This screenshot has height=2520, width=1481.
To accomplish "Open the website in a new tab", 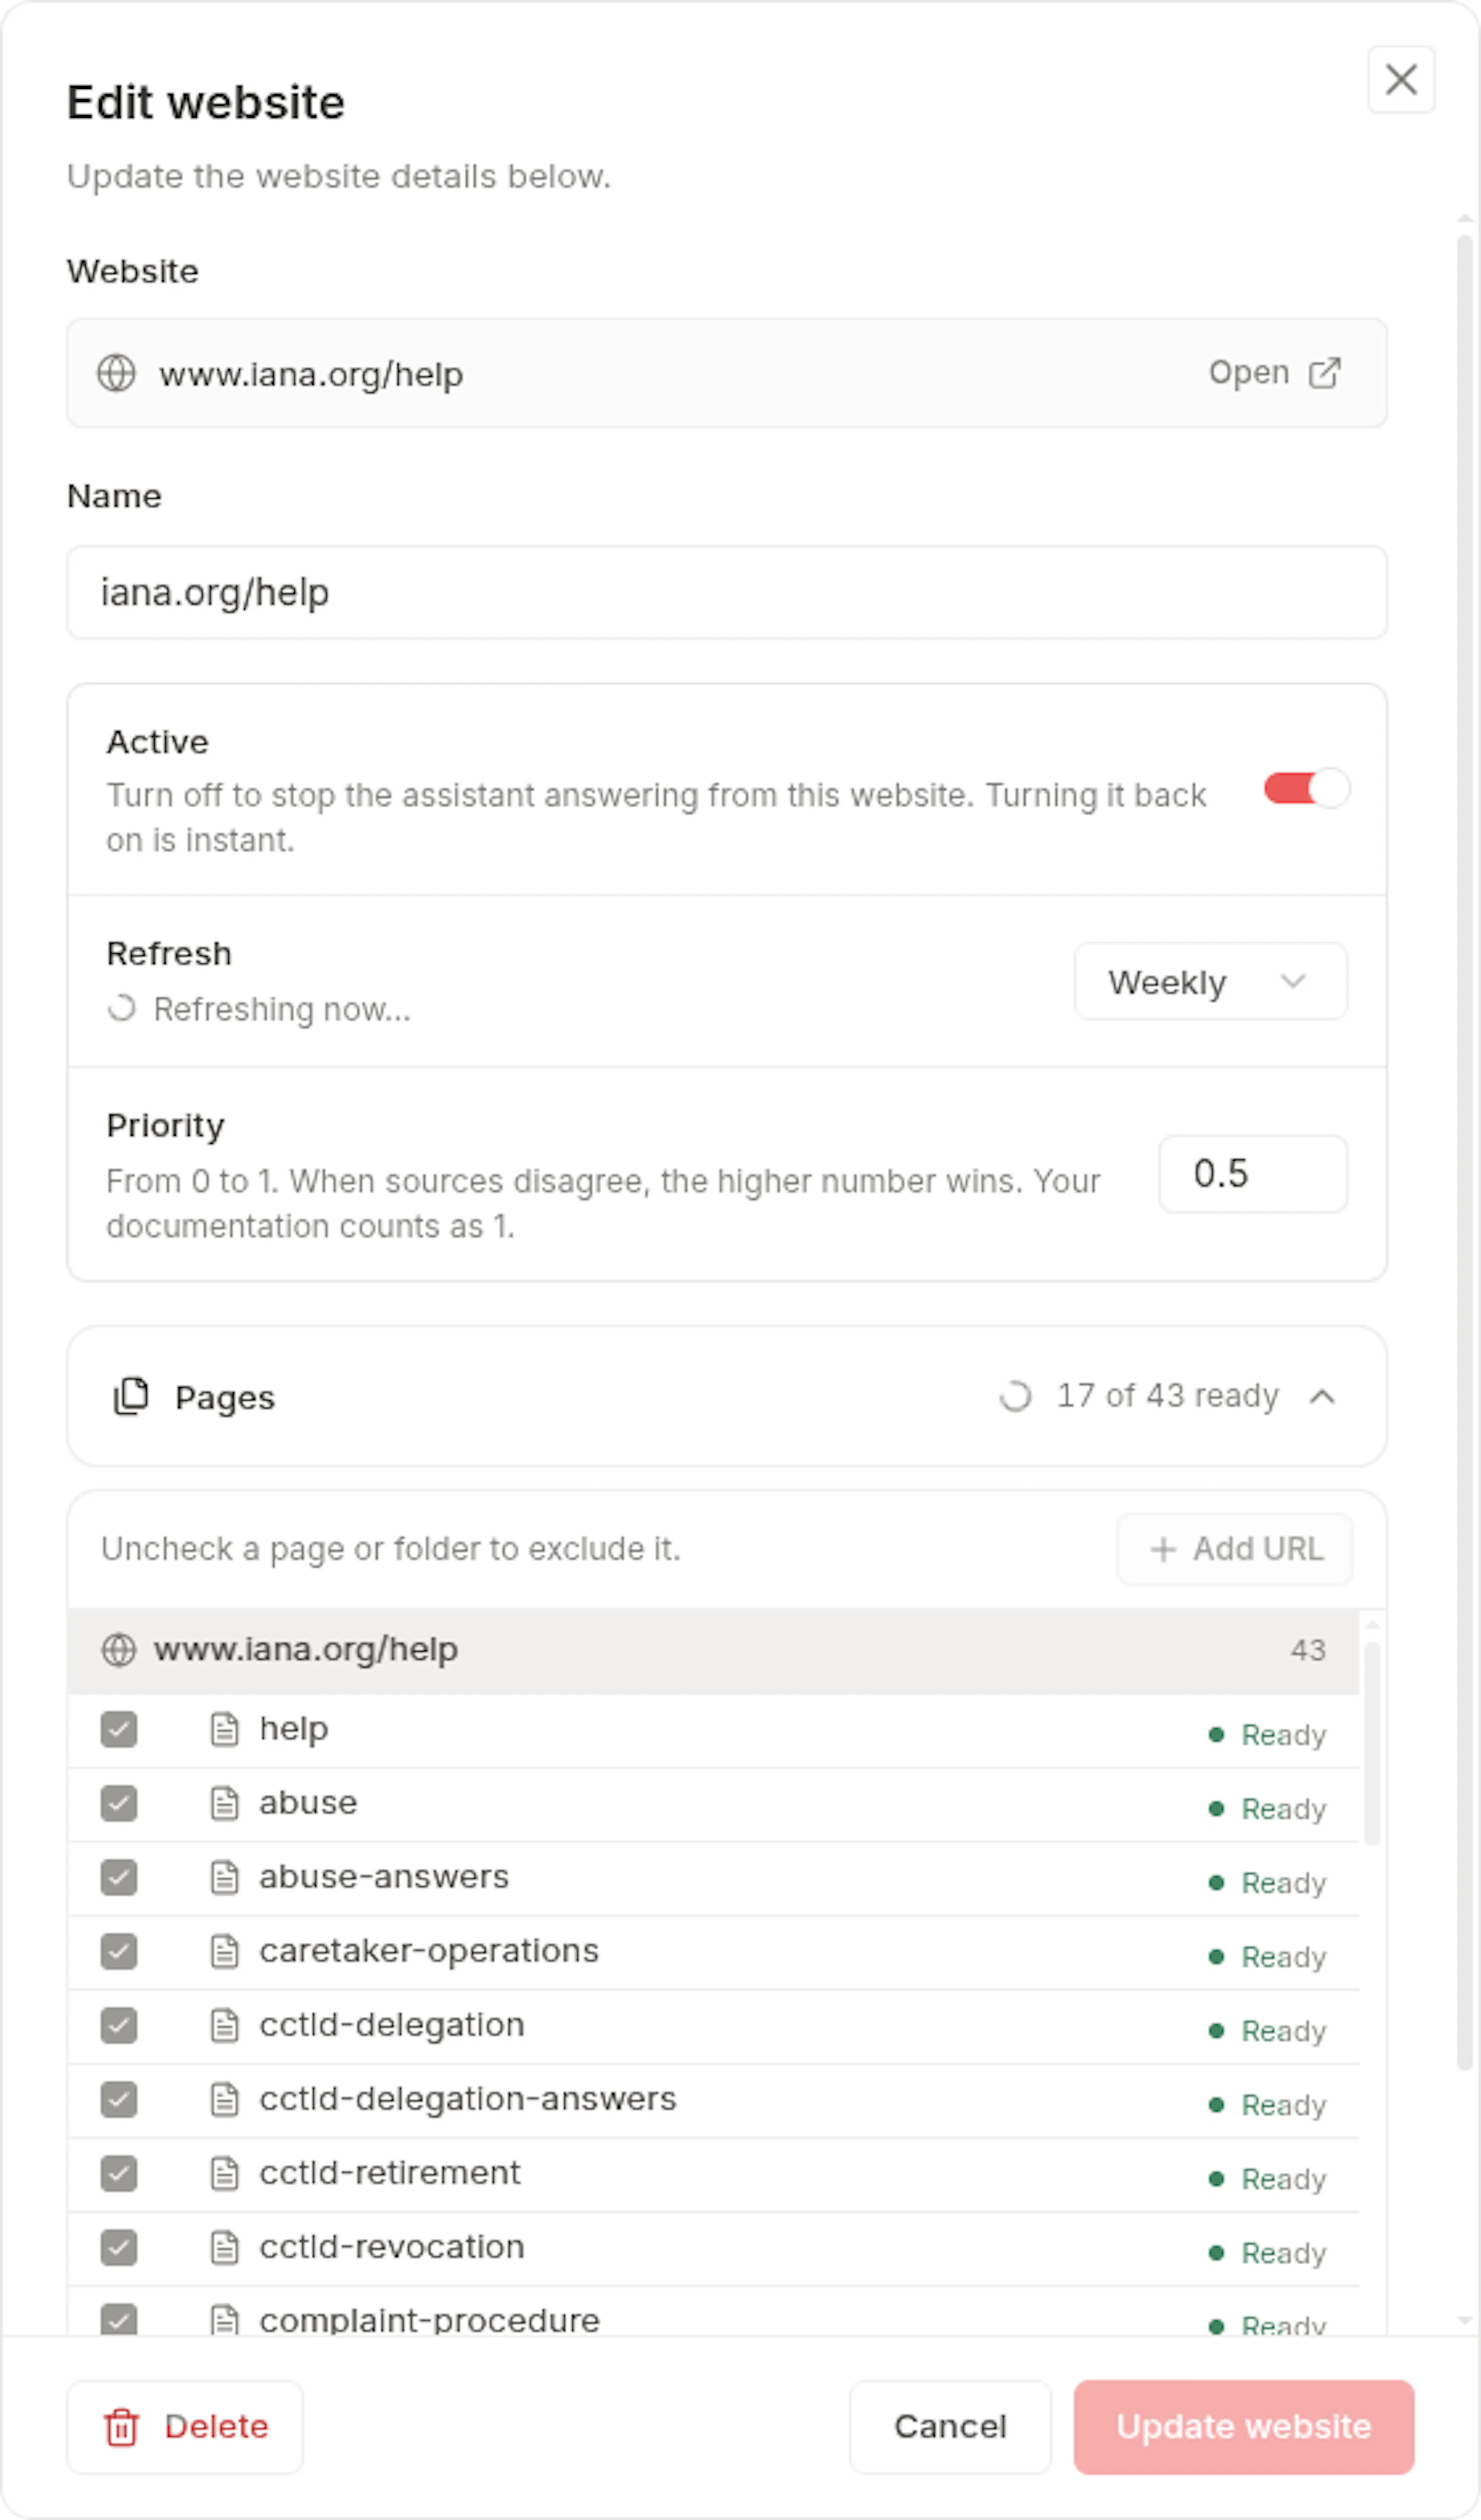I will pos(1275,373).
